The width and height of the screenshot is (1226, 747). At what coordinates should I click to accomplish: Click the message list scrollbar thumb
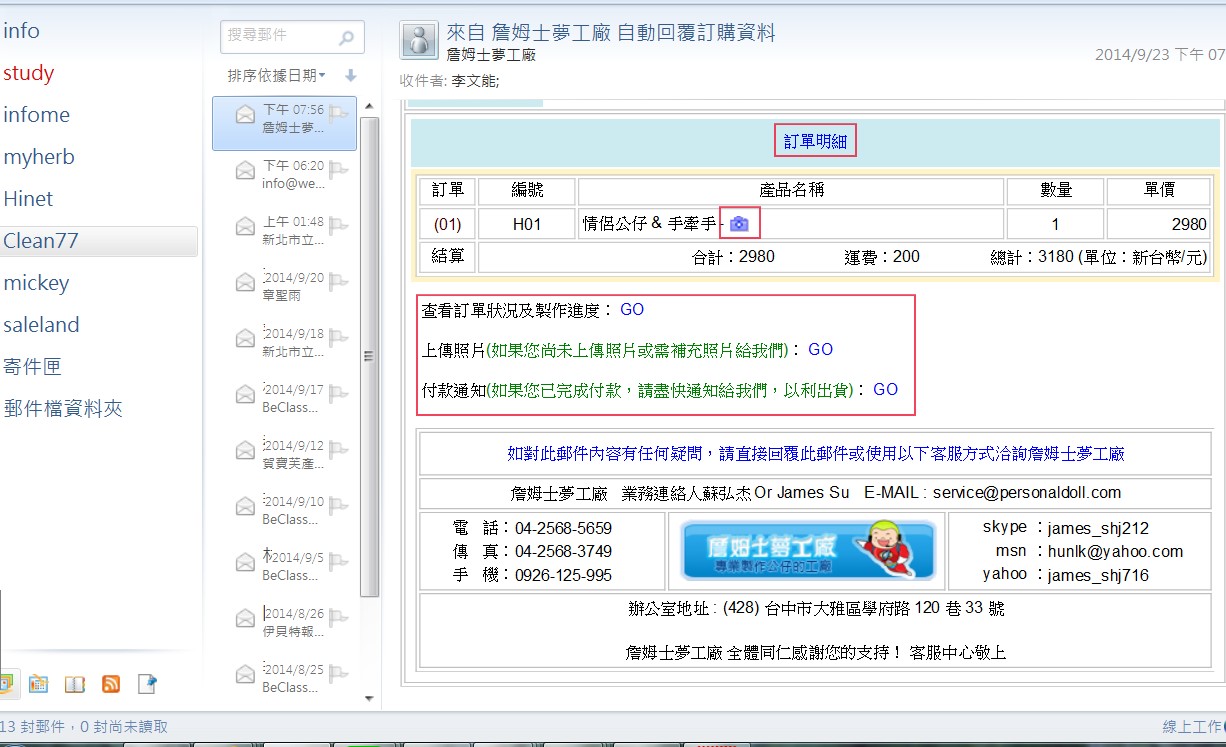click(369, 356)
